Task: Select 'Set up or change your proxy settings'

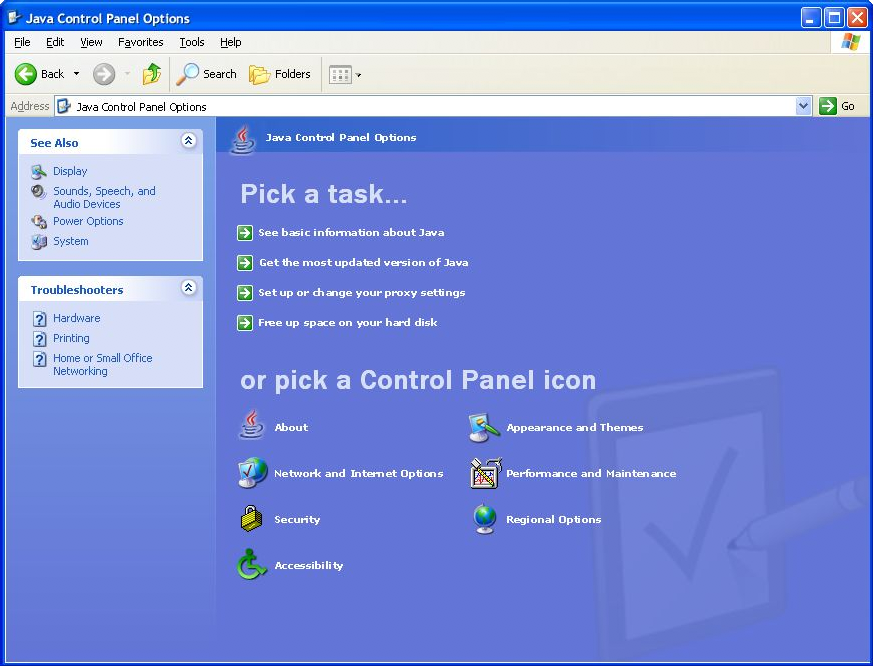Action: [x=360, y=293]
